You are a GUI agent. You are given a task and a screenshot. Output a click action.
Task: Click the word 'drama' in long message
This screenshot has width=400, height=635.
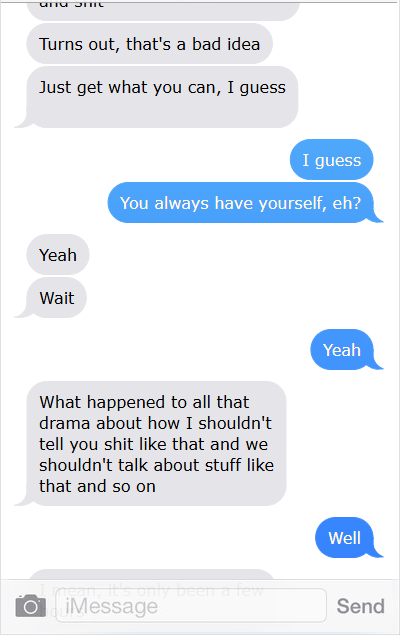pos(64,423)
